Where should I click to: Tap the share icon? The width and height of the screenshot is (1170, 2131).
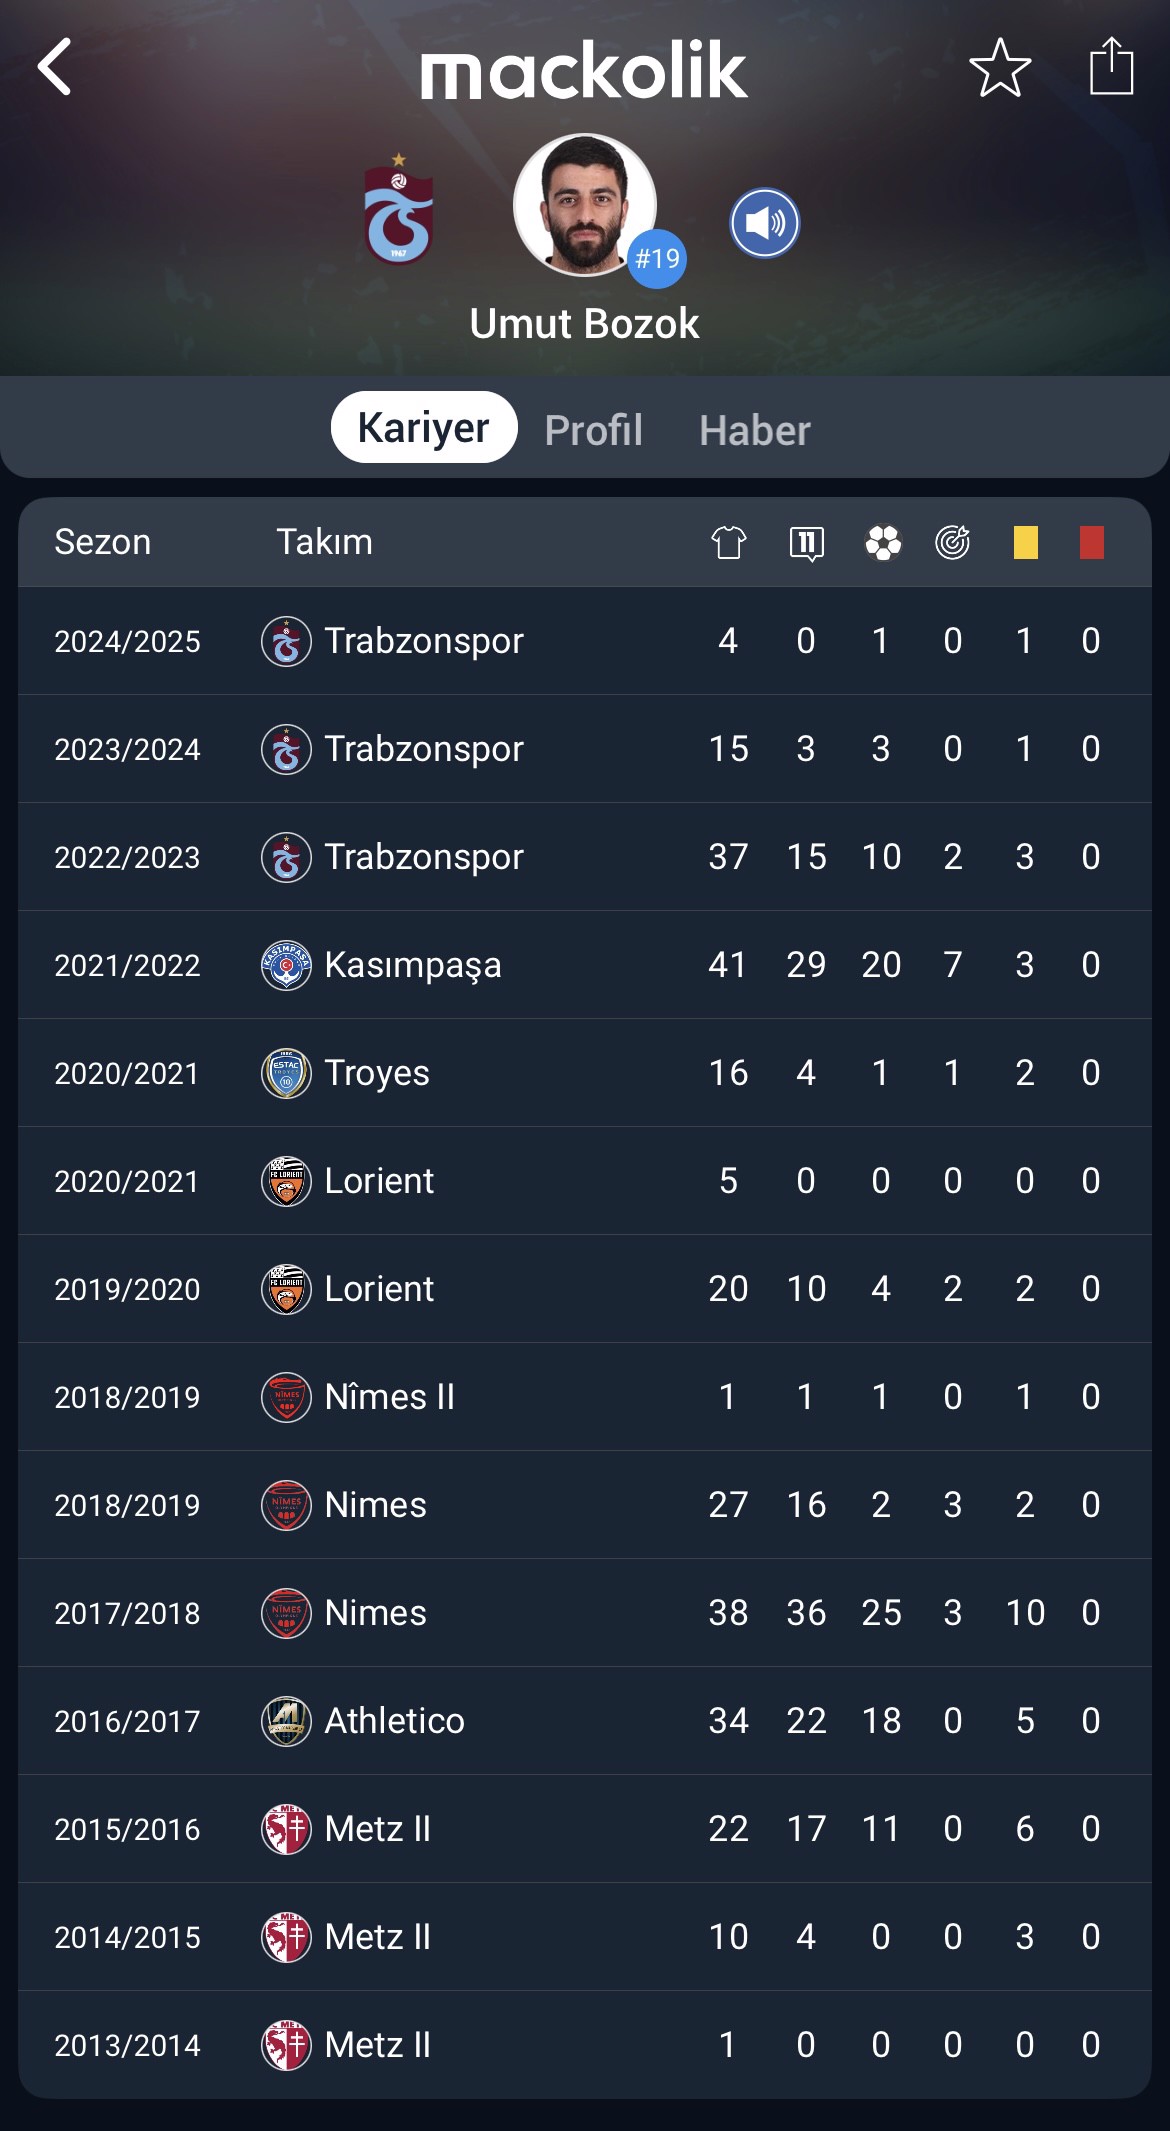point(1111,66)
